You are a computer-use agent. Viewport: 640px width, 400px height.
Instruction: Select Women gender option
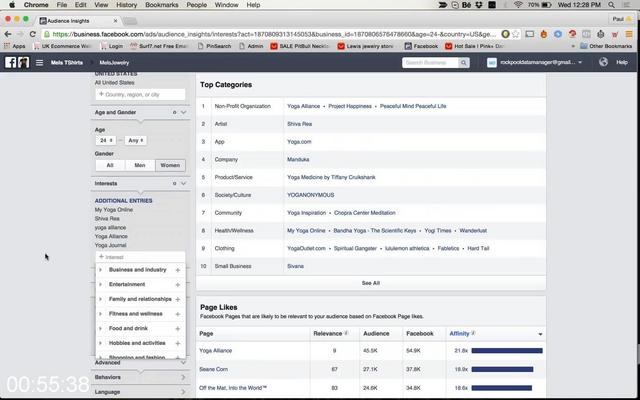click(170, 165)
